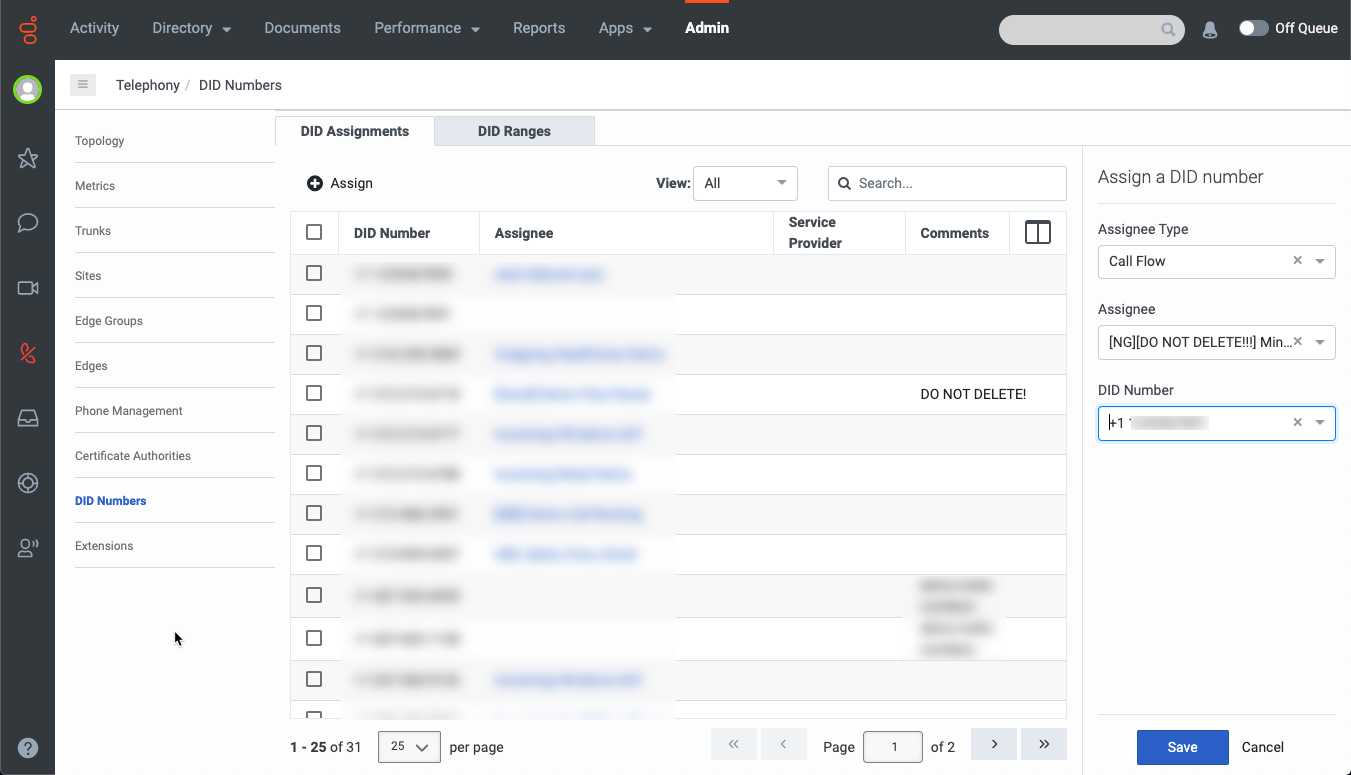Click Cancel in Assign panel
Image resolution: width=1351 pixels, height=775 pixels.
1262,747
